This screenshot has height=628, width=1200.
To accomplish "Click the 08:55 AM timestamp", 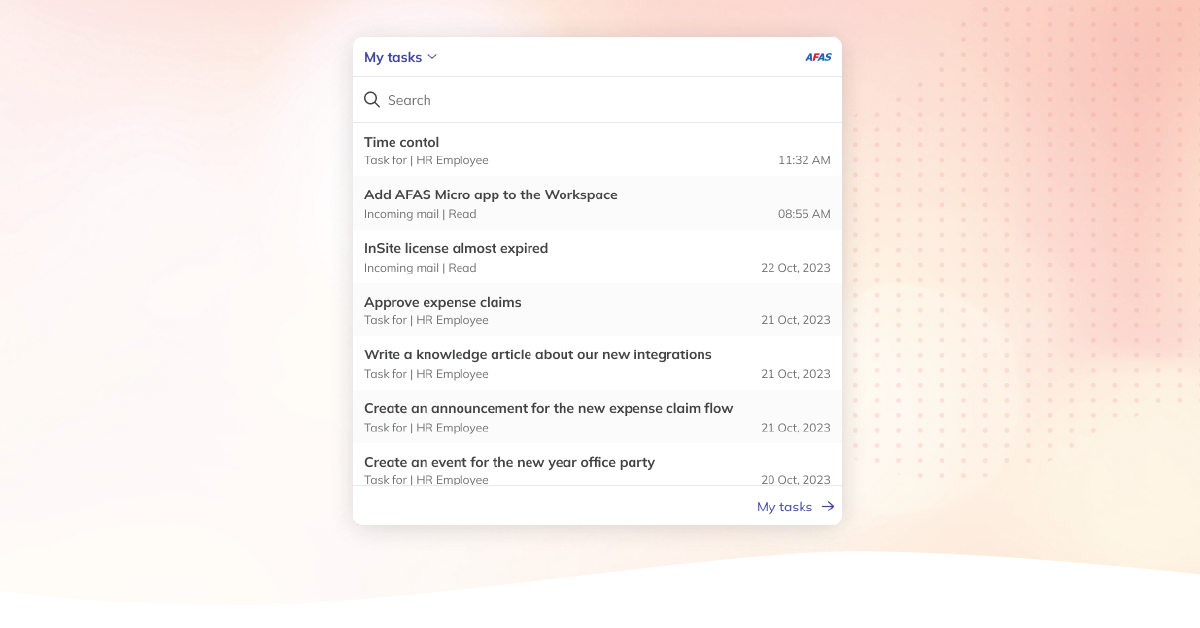I will [x=804, y=214].
